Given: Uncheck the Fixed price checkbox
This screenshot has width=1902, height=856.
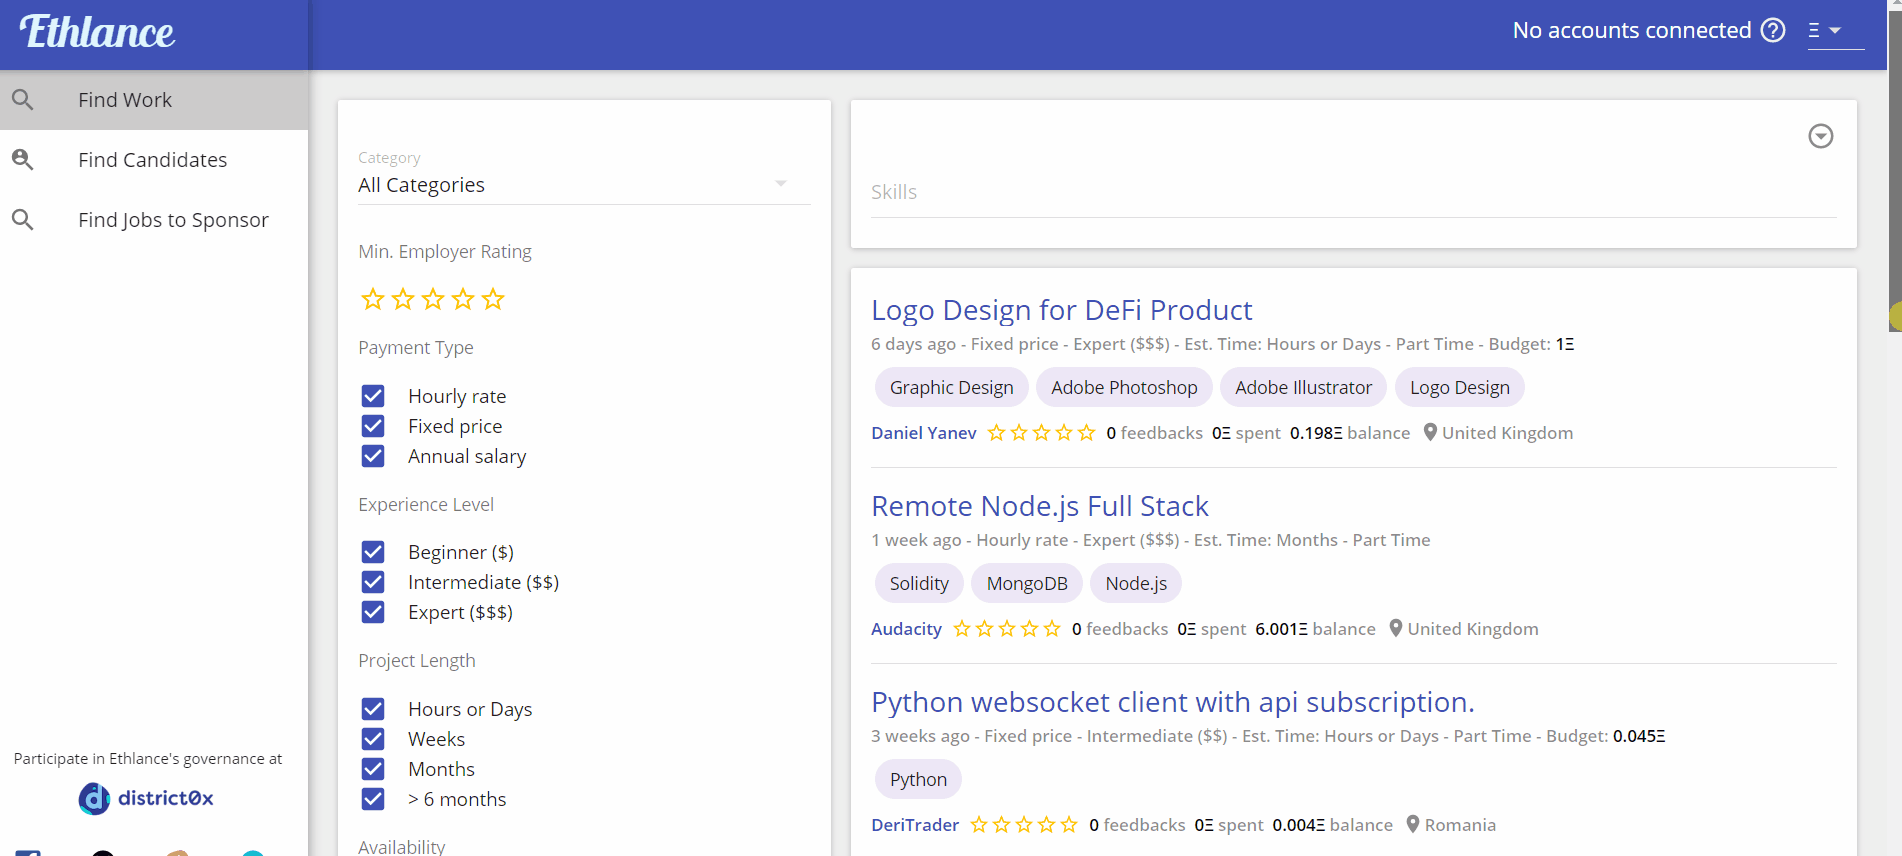Looking at the screenshot, I should [373, 426].
